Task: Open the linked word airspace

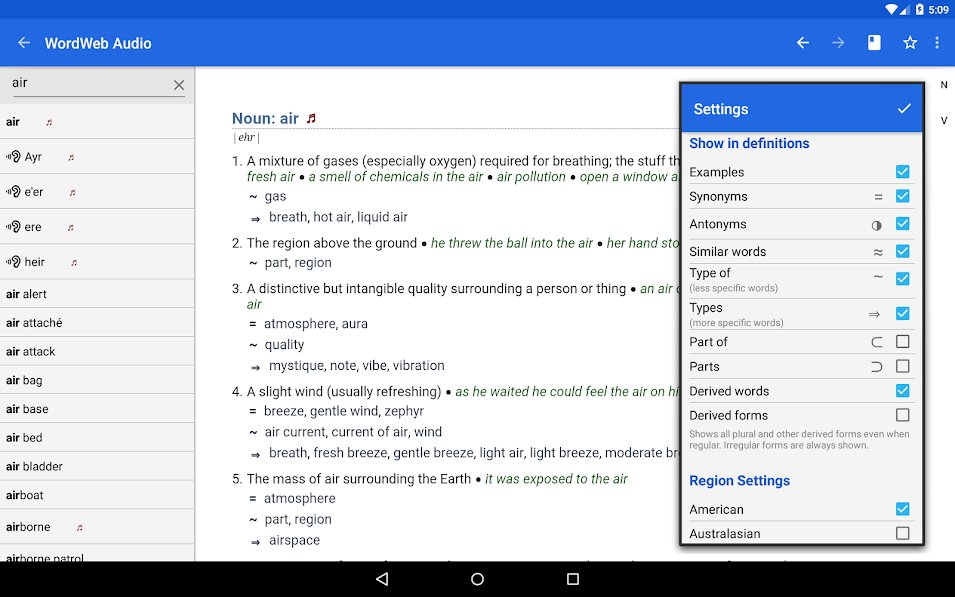Action: pos(294,540)
